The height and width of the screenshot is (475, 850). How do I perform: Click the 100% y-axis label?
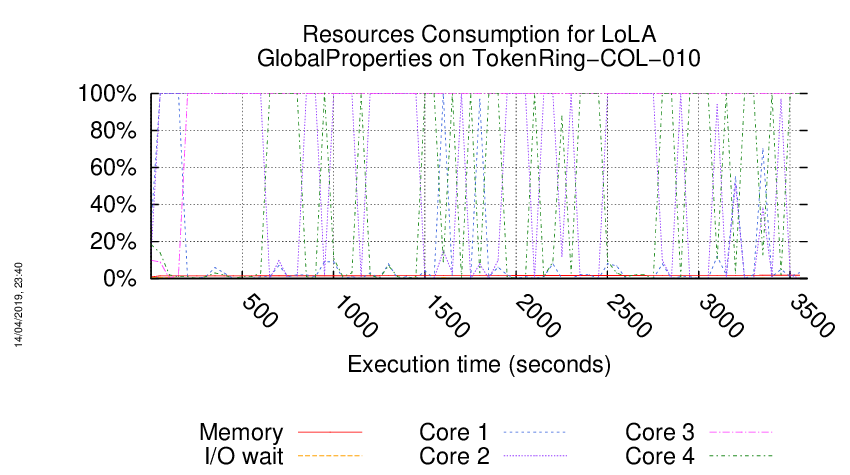[107, 93]
